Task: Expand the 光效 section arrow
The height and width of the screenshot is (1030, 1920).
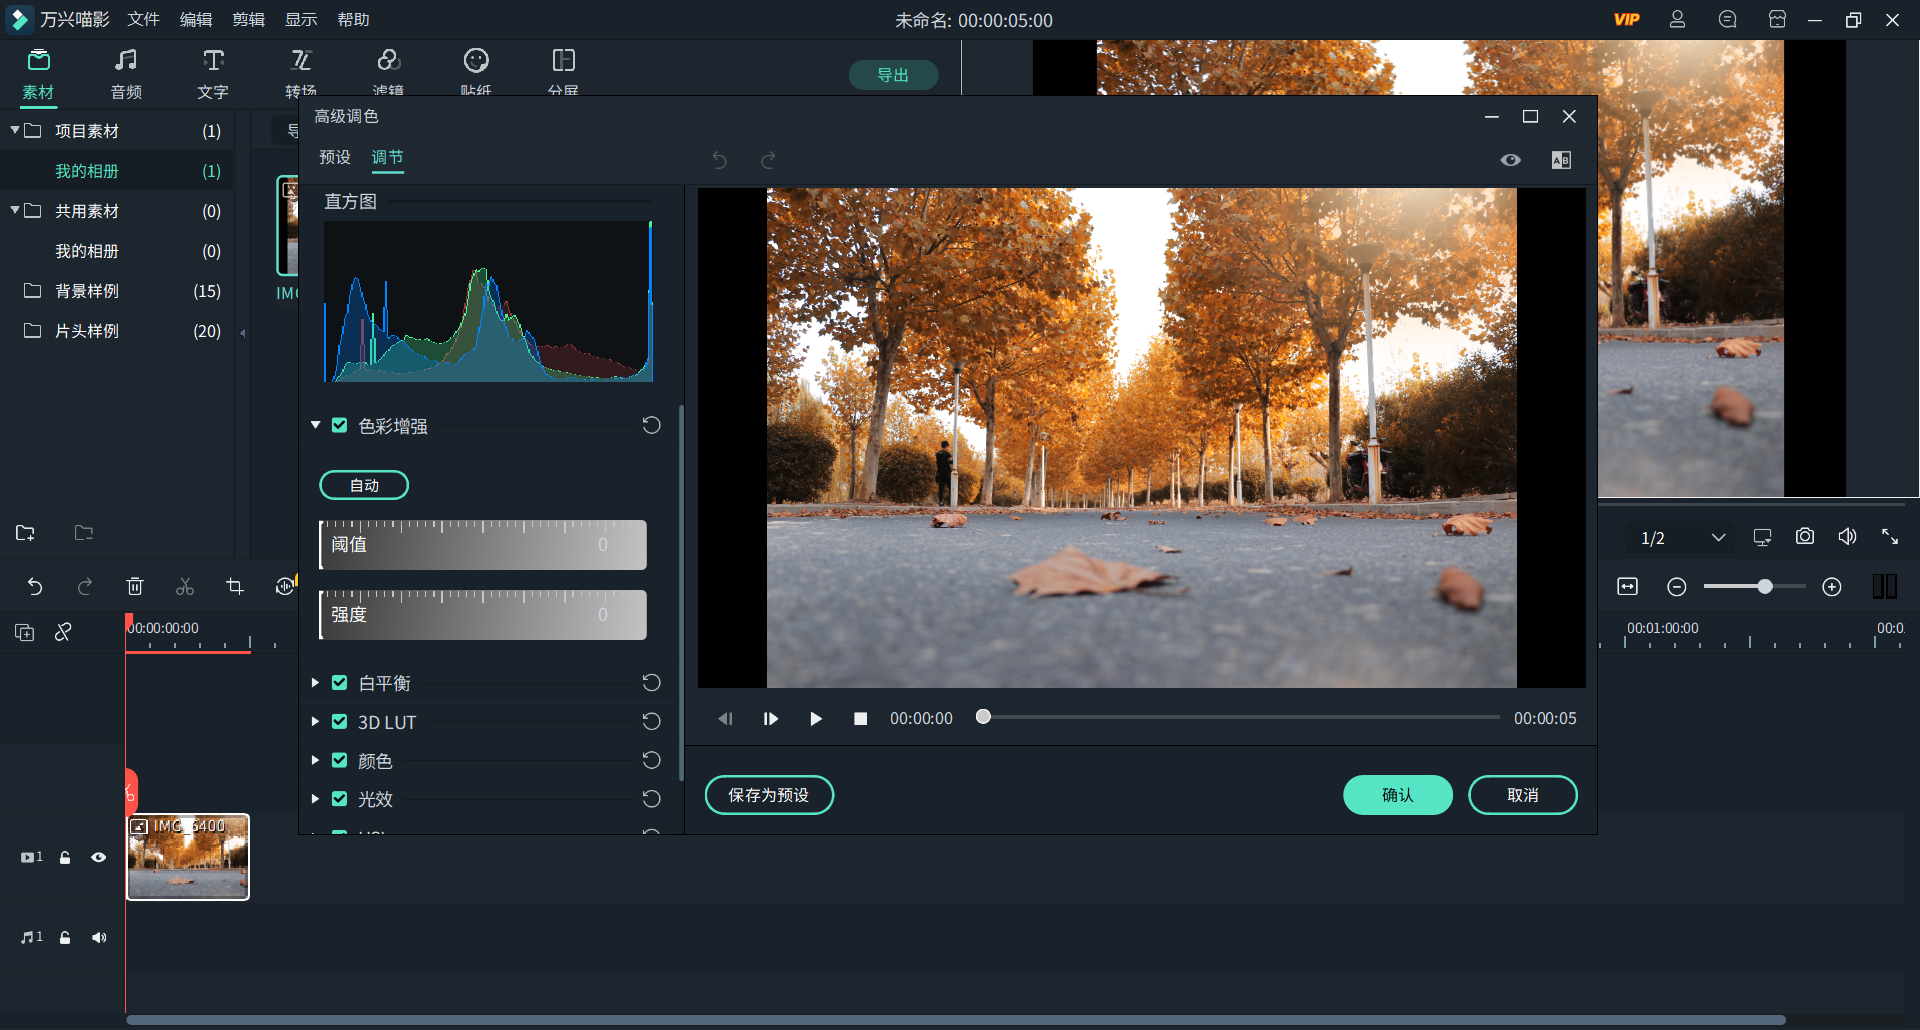Action: (x=315, y=799)
